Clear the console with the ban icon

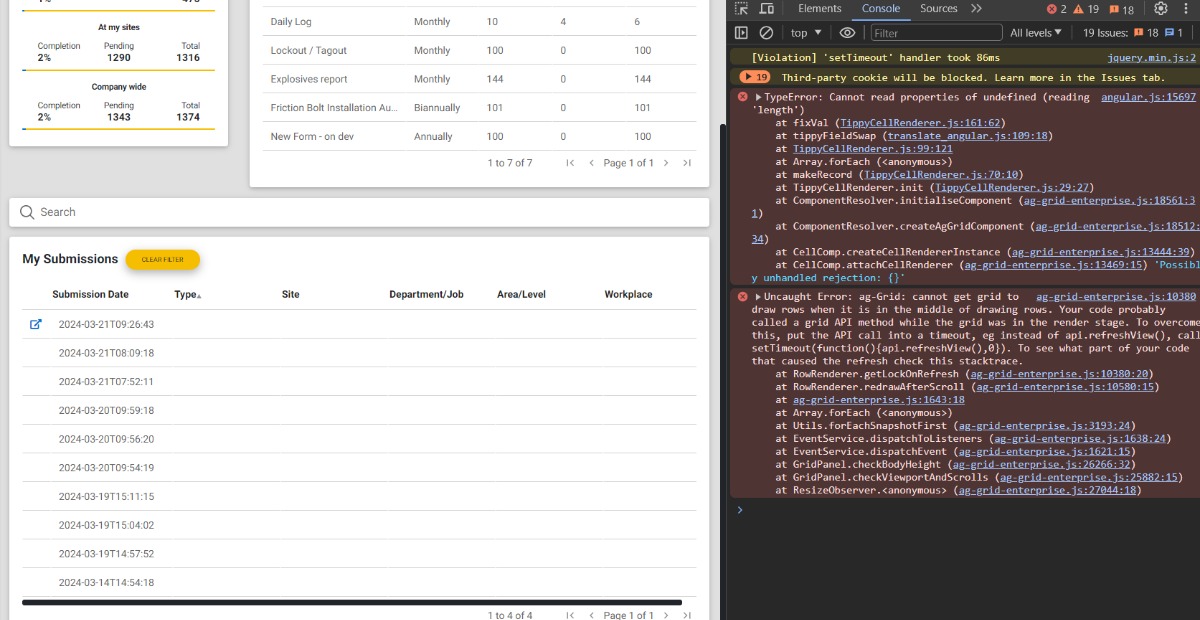tap(766, 33)
